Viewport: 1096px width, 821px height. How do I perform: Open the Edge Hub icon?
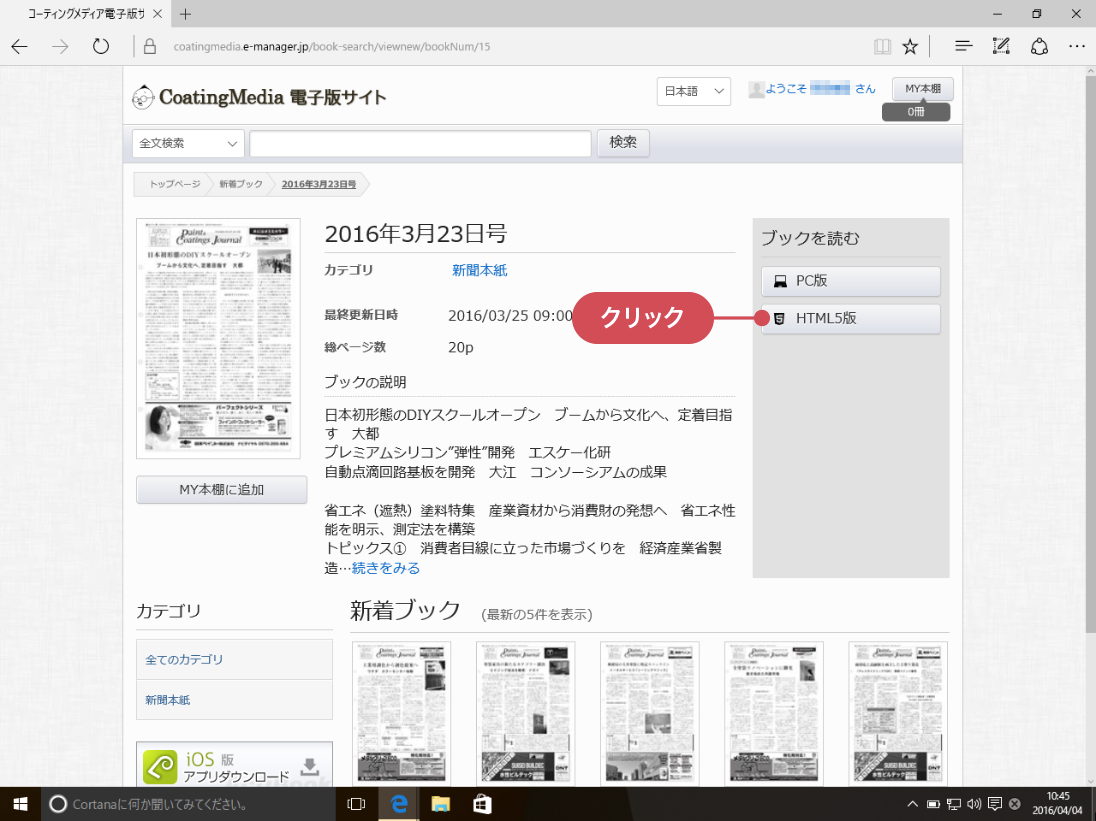[x=963, y=46]
